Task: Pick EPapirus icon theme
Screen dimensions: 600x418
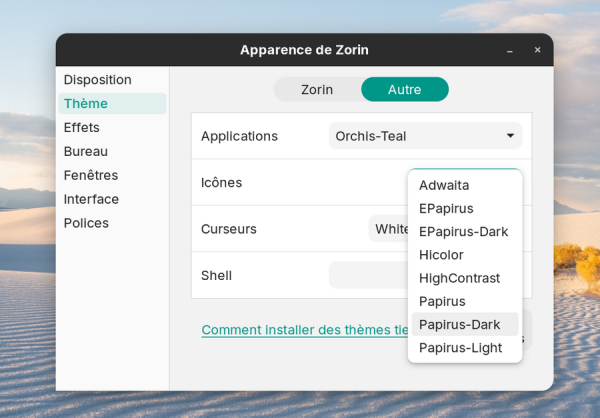Action: pos(446,208)
